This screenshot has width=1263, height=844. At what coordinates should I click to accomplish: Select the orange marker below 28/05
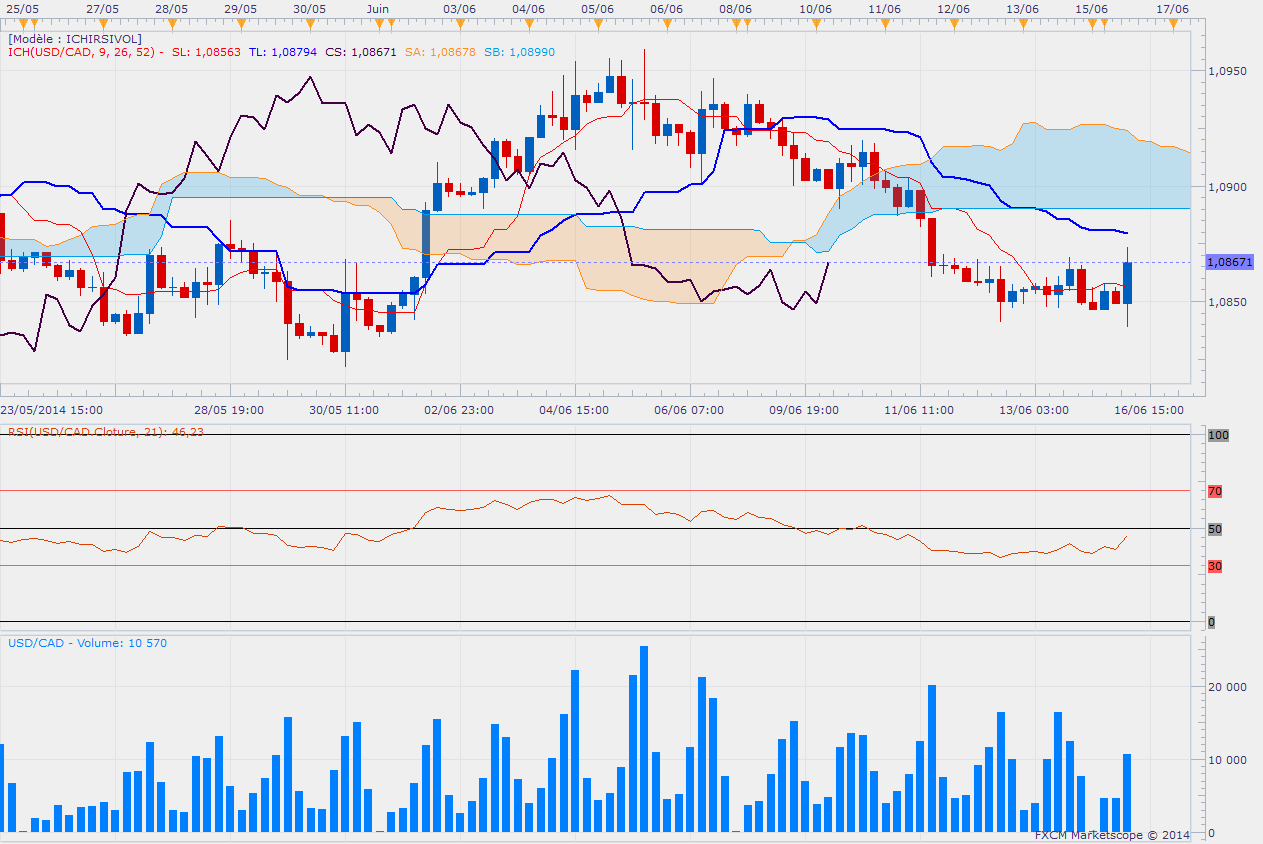coord(173,22)
